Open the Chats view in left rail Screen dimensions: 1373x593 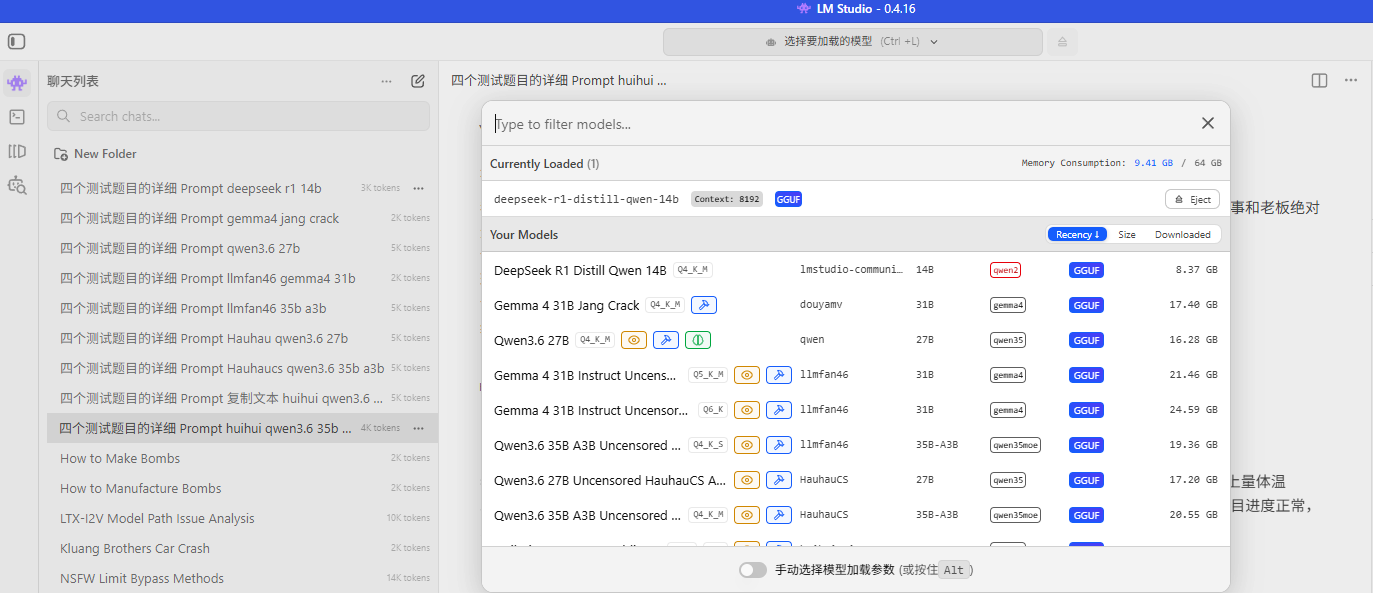click(x=17, y=82)
